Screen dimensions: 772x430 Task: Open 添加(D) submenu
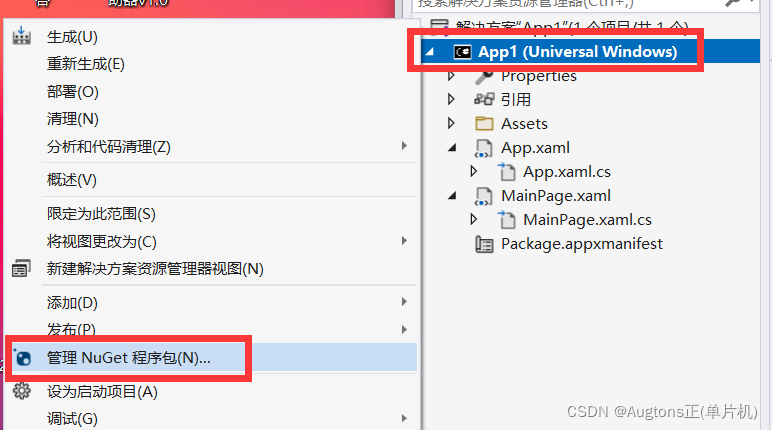click(x=72, y=302)
